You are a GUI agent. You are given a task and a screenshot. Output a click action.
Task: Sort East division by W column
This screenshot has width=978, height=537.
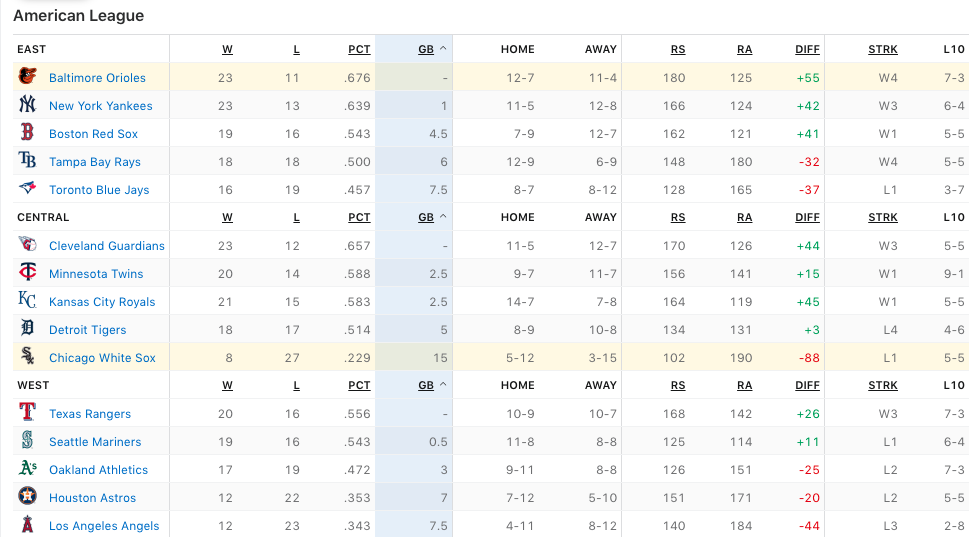(227, 49)
